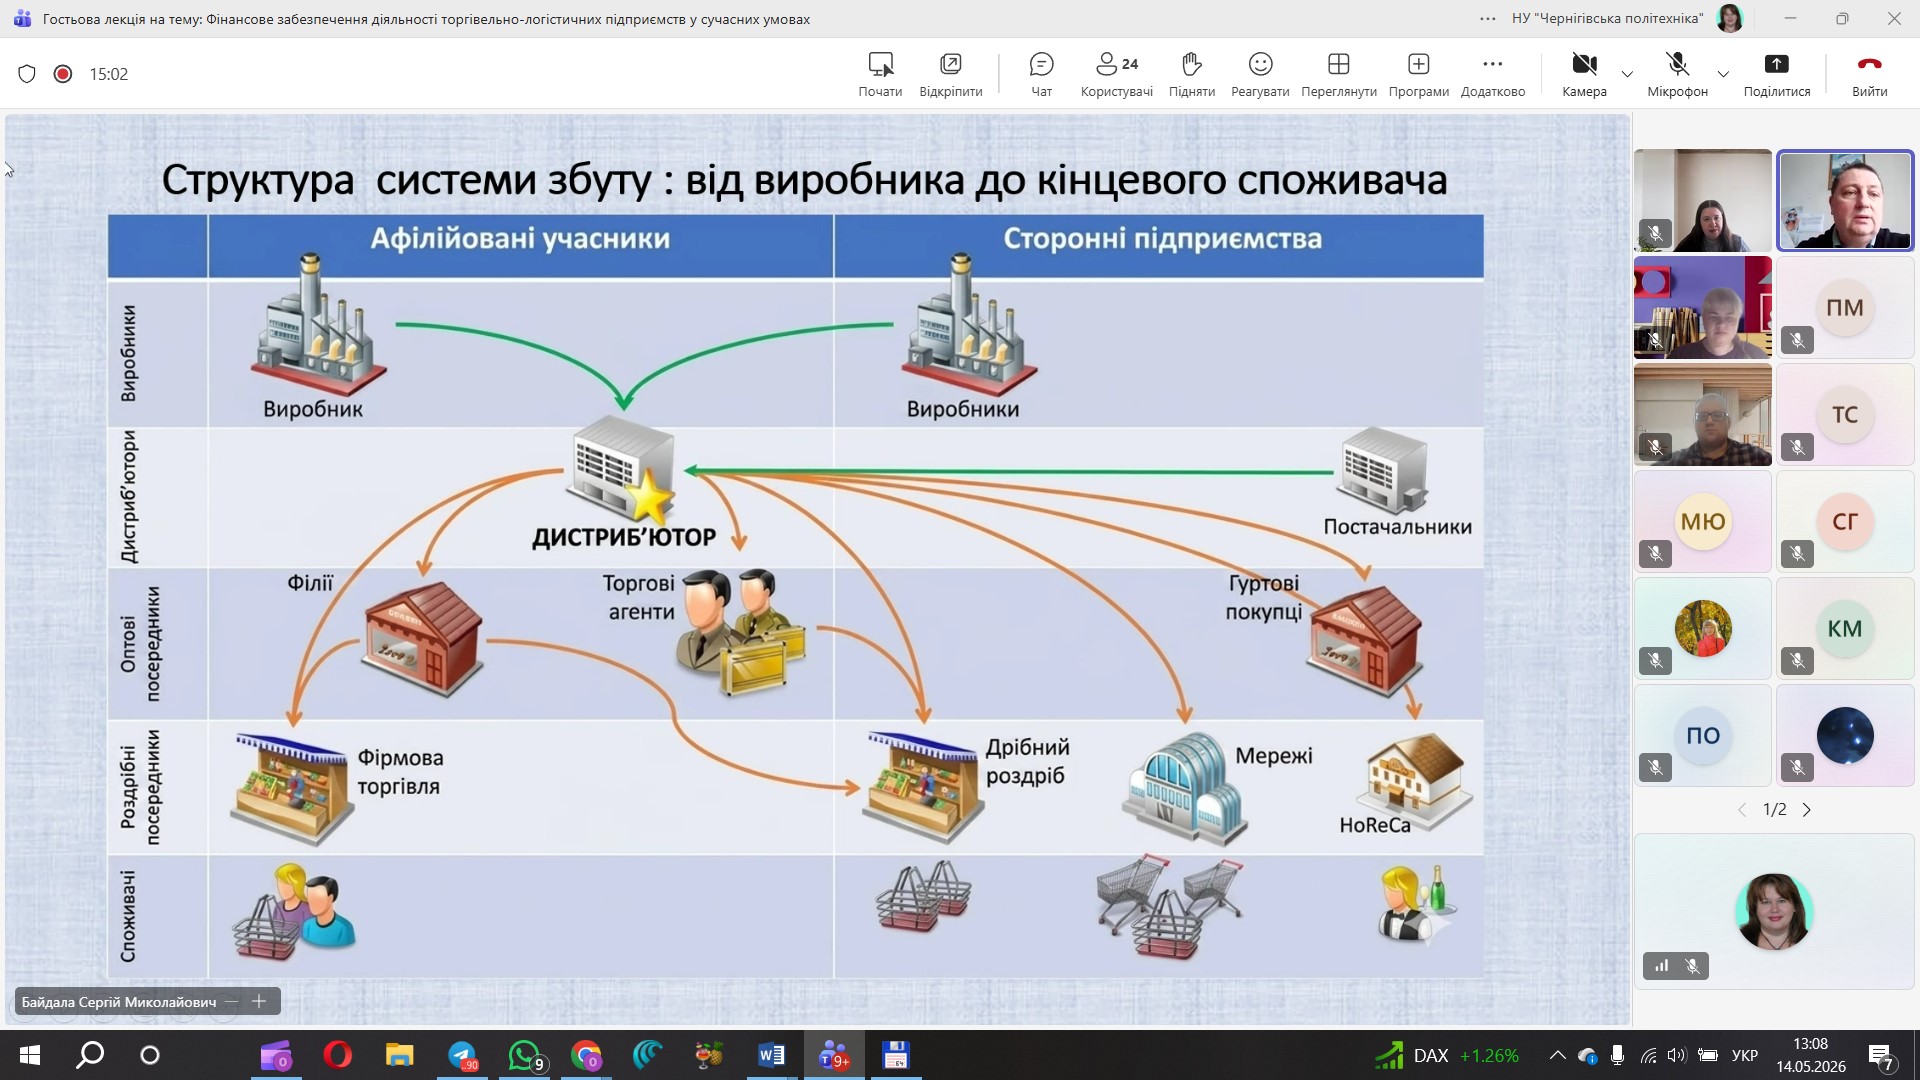Switch to Teams taskbar icon
The image size is (1920, 1080).
(x=833, y=1055)
